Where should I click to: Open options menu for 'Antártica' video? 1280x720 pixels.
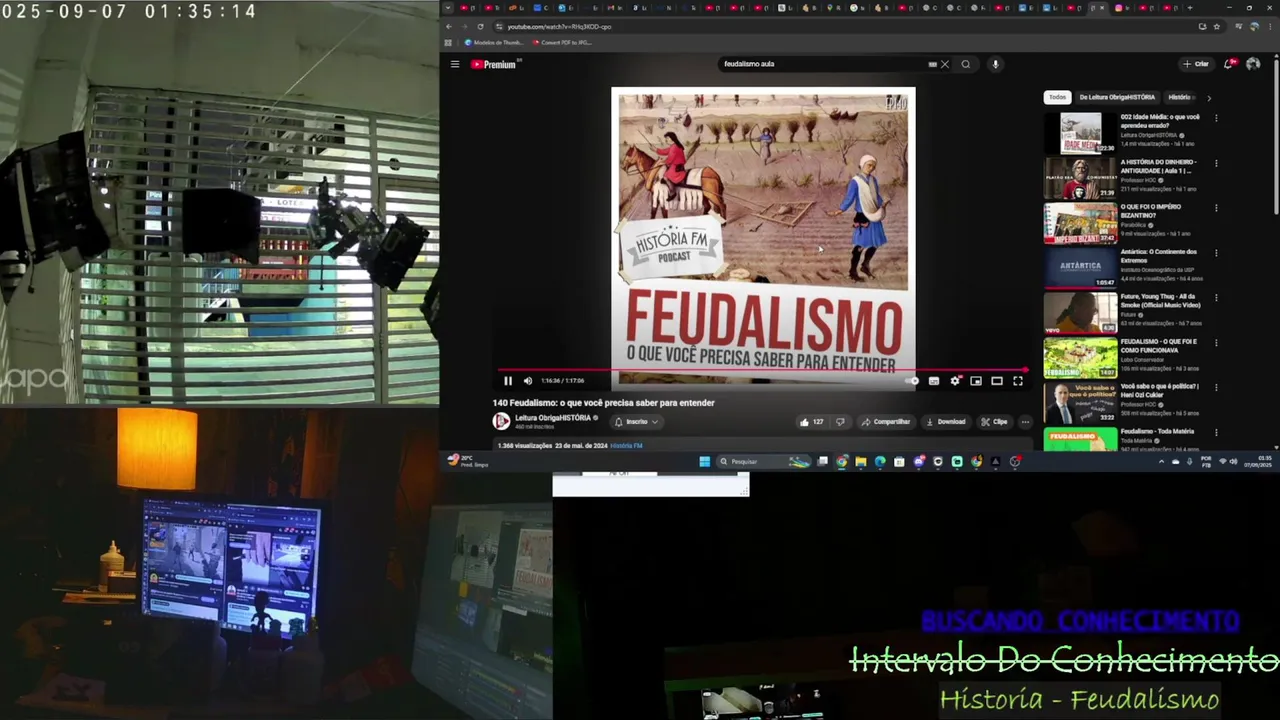1216,253
